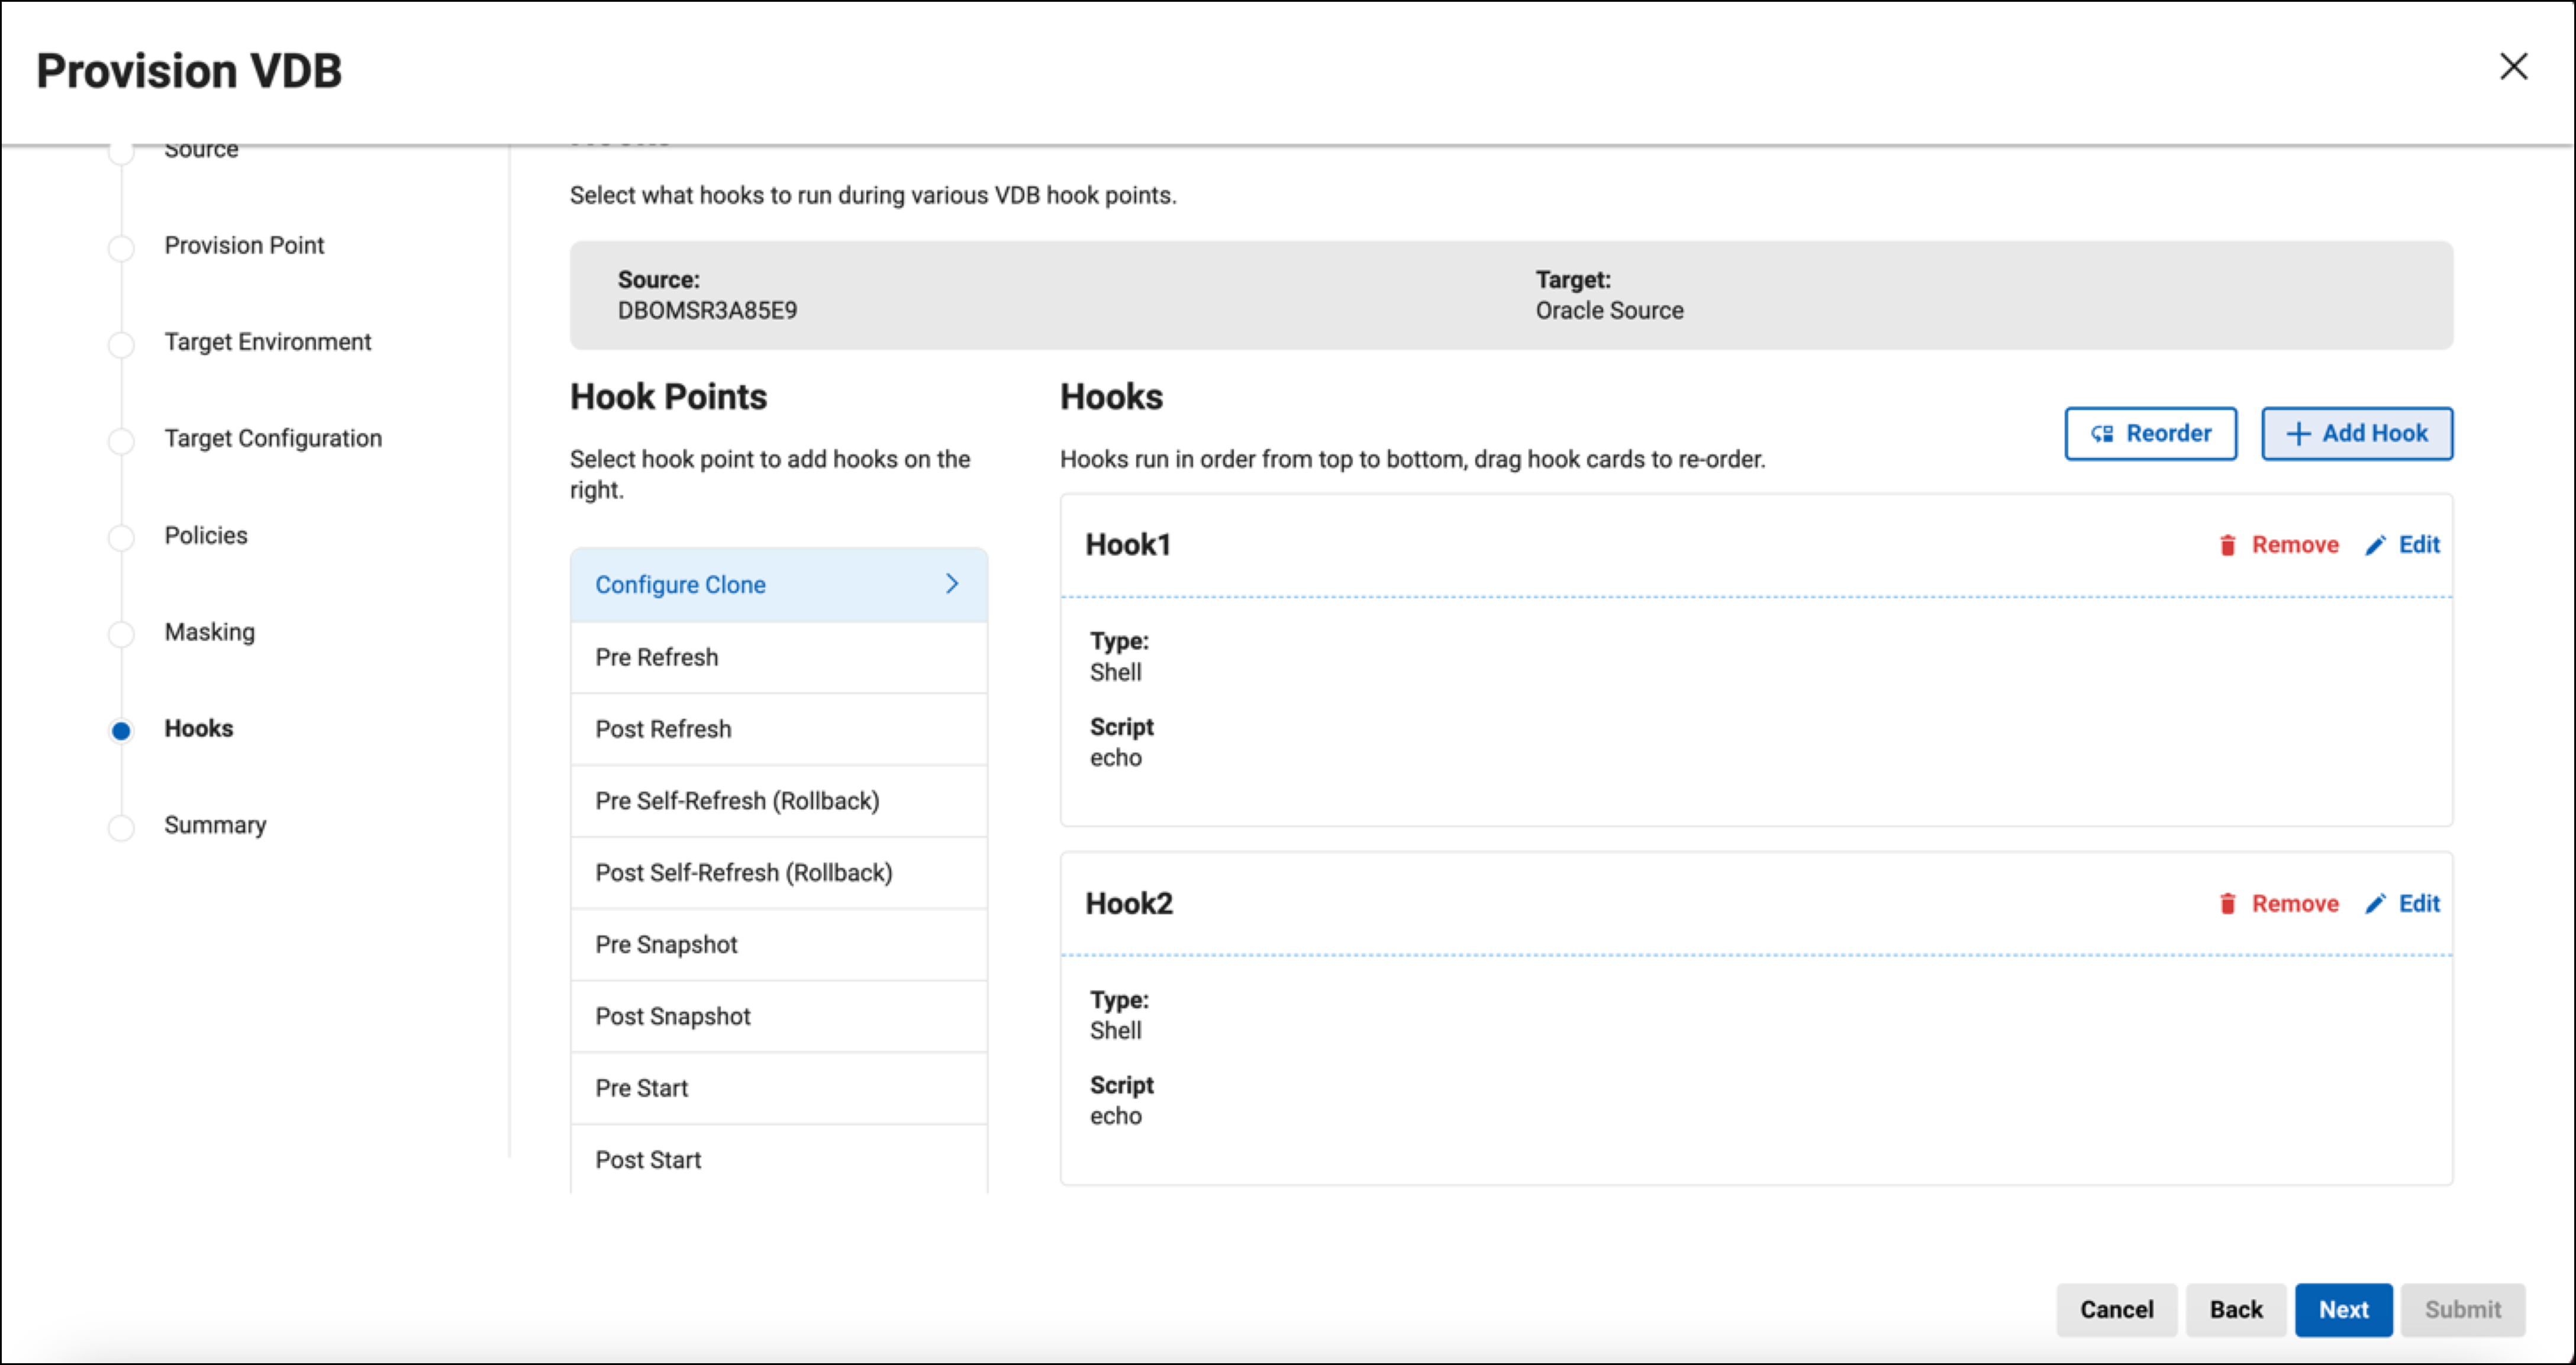Jump to the Policies wizard step
Viewport: 2576px width, 1365px height.
[x=205, y=535]
